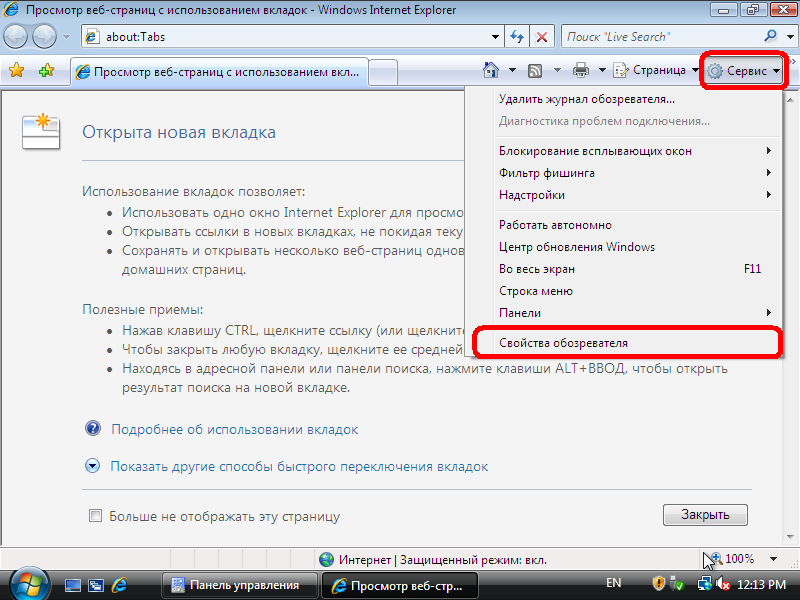The height and width of the screenshot is (600, 800).
Task: Select Свойства обозревателя
Action: [563, 343]
